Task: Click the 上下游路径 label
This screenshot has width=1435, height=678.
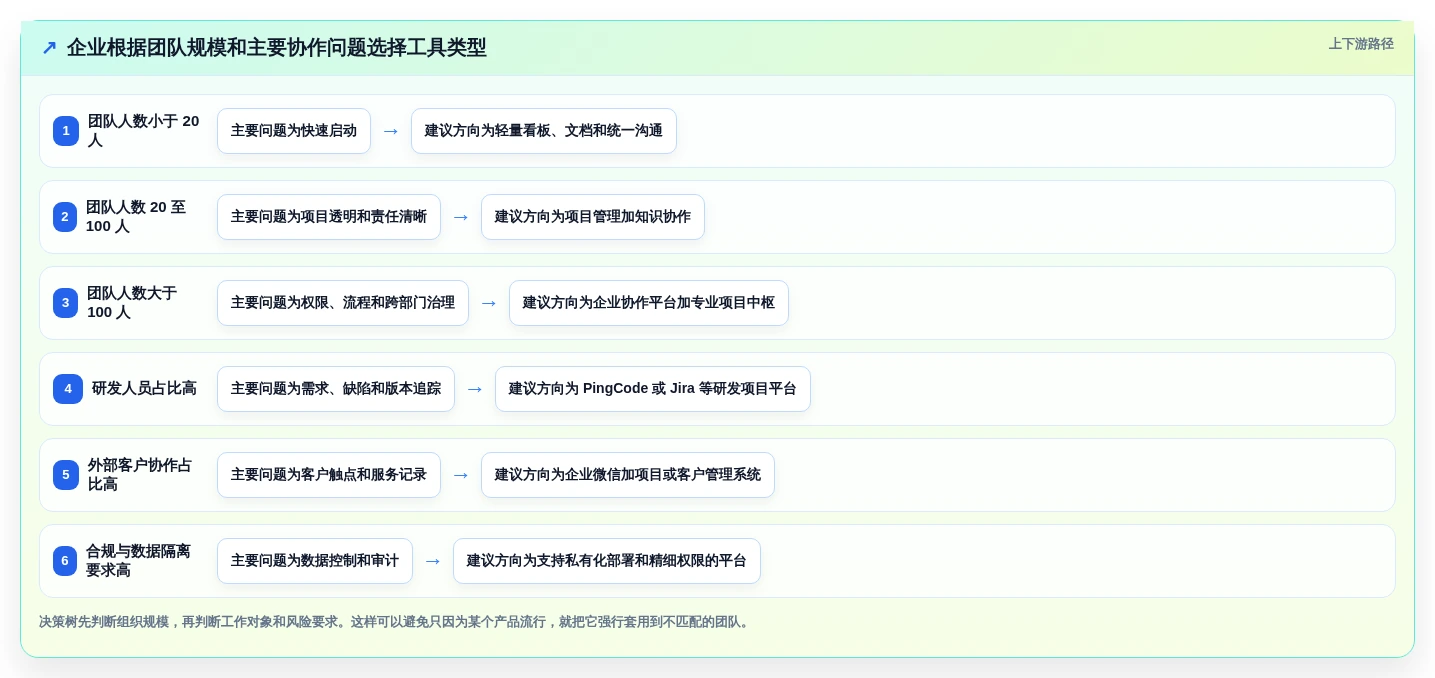Action: (1361, 44)
